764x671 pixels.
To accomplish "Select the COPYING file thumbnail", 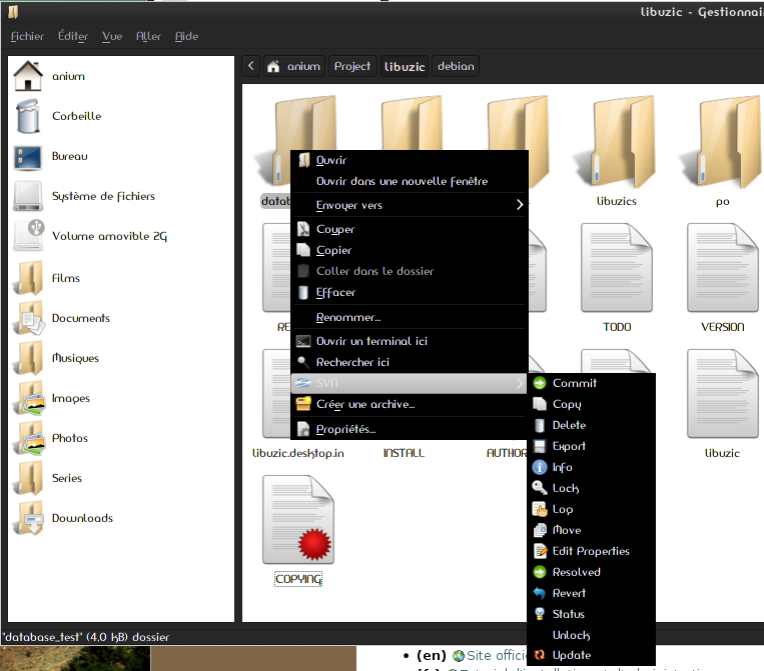I will click(298, 520).
